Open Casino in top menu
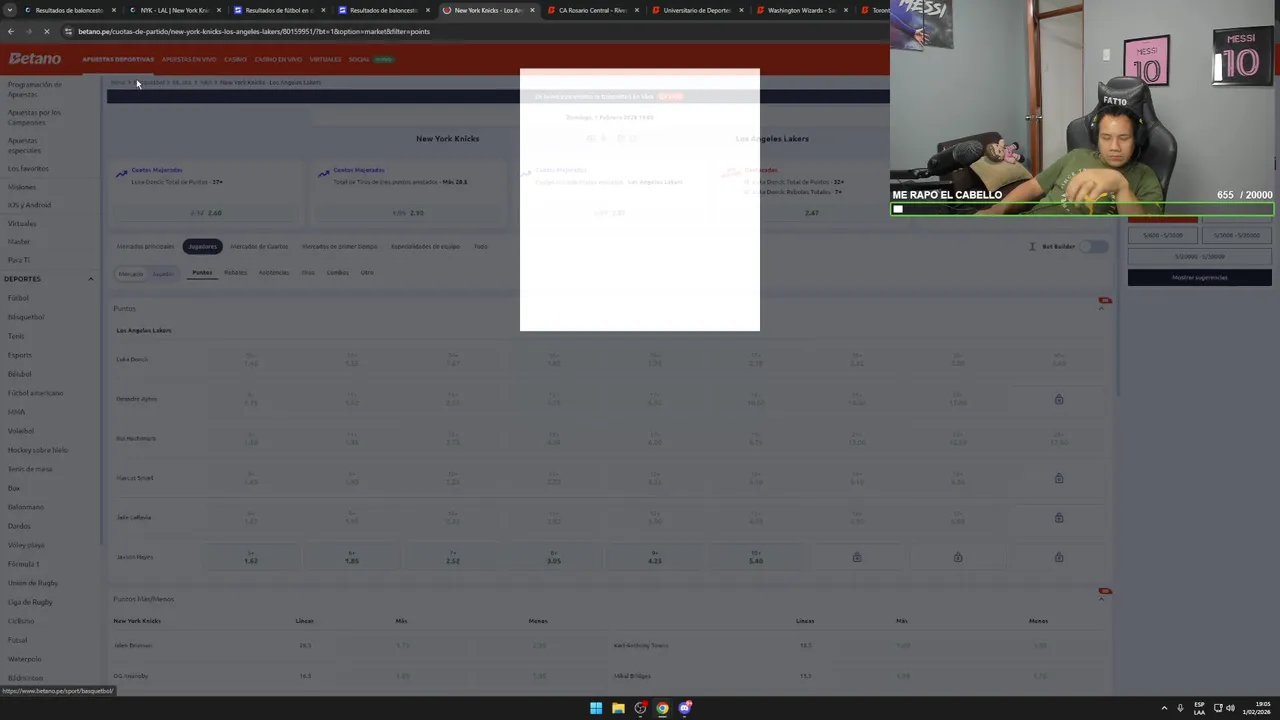The width and height of the screenshot is (1280, 720). (235, 59)
